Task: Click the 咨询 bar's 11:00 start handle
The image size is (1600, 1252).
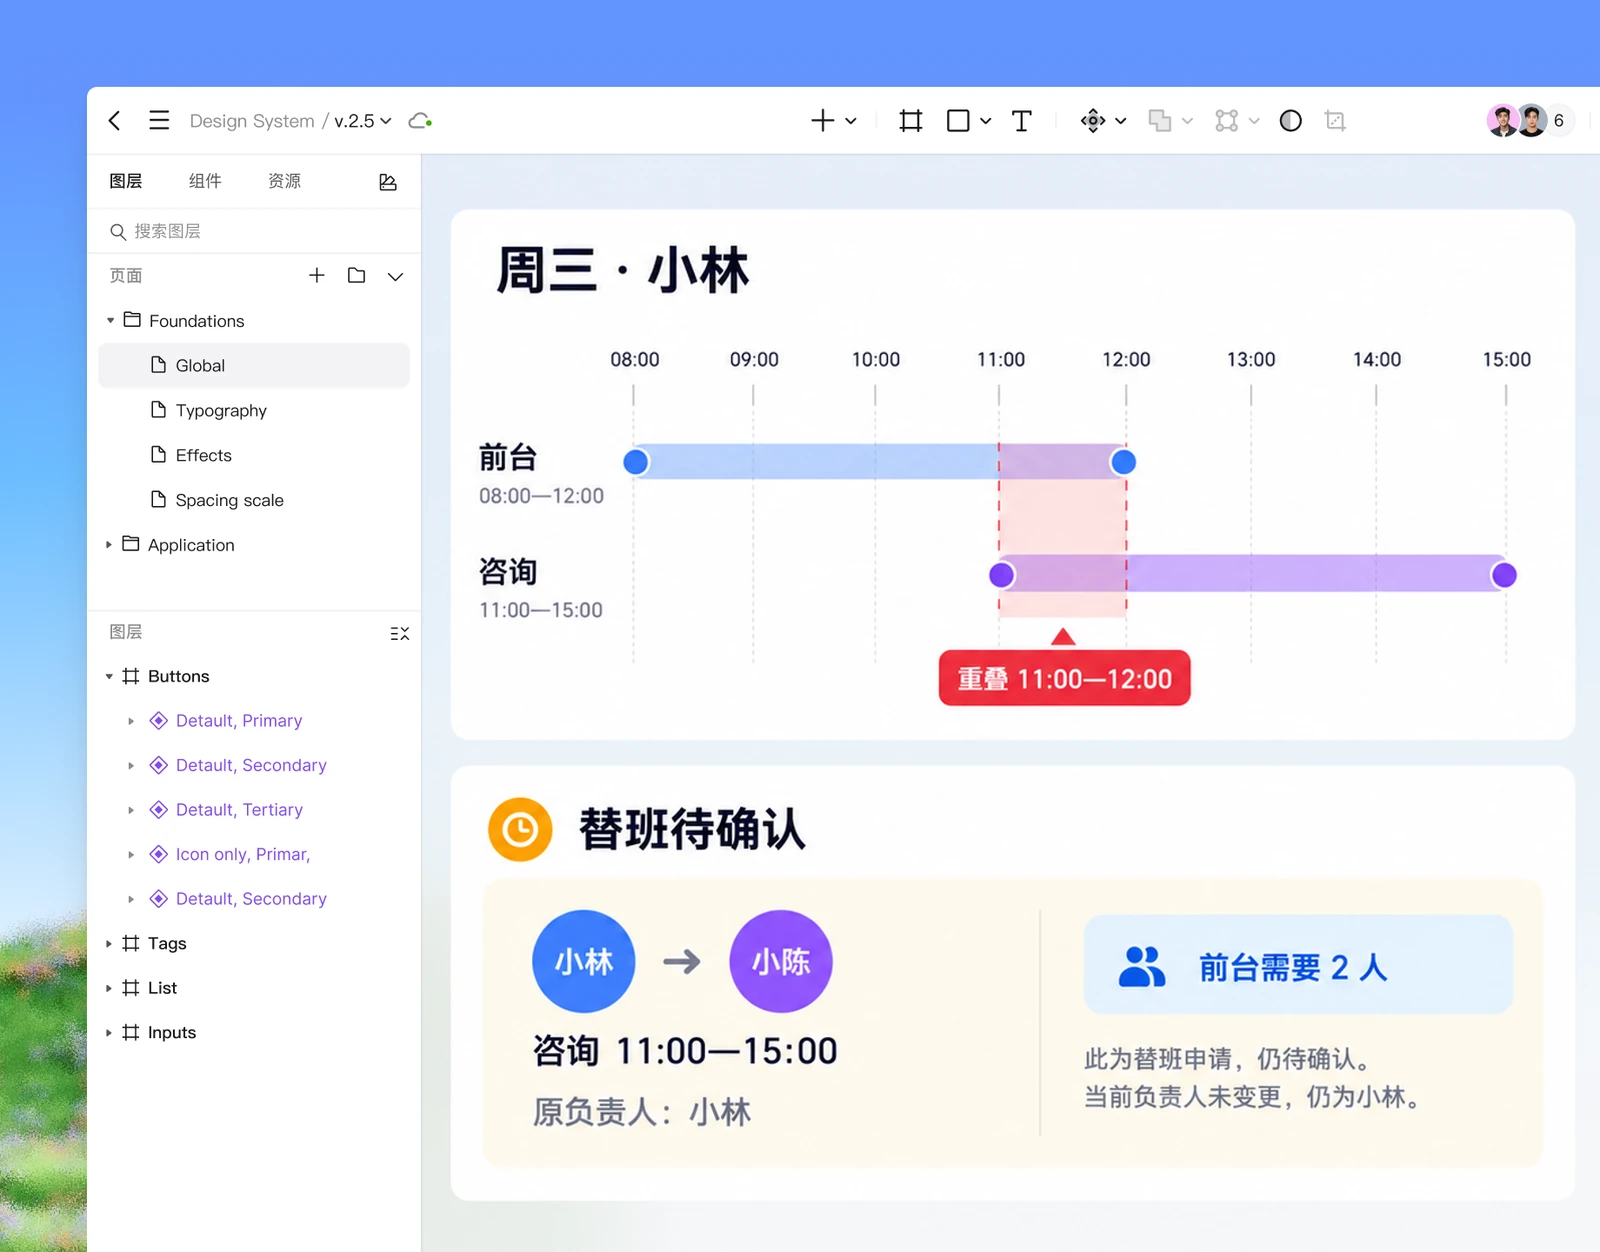Action: pyautogui.click(x=1001, y=575)
